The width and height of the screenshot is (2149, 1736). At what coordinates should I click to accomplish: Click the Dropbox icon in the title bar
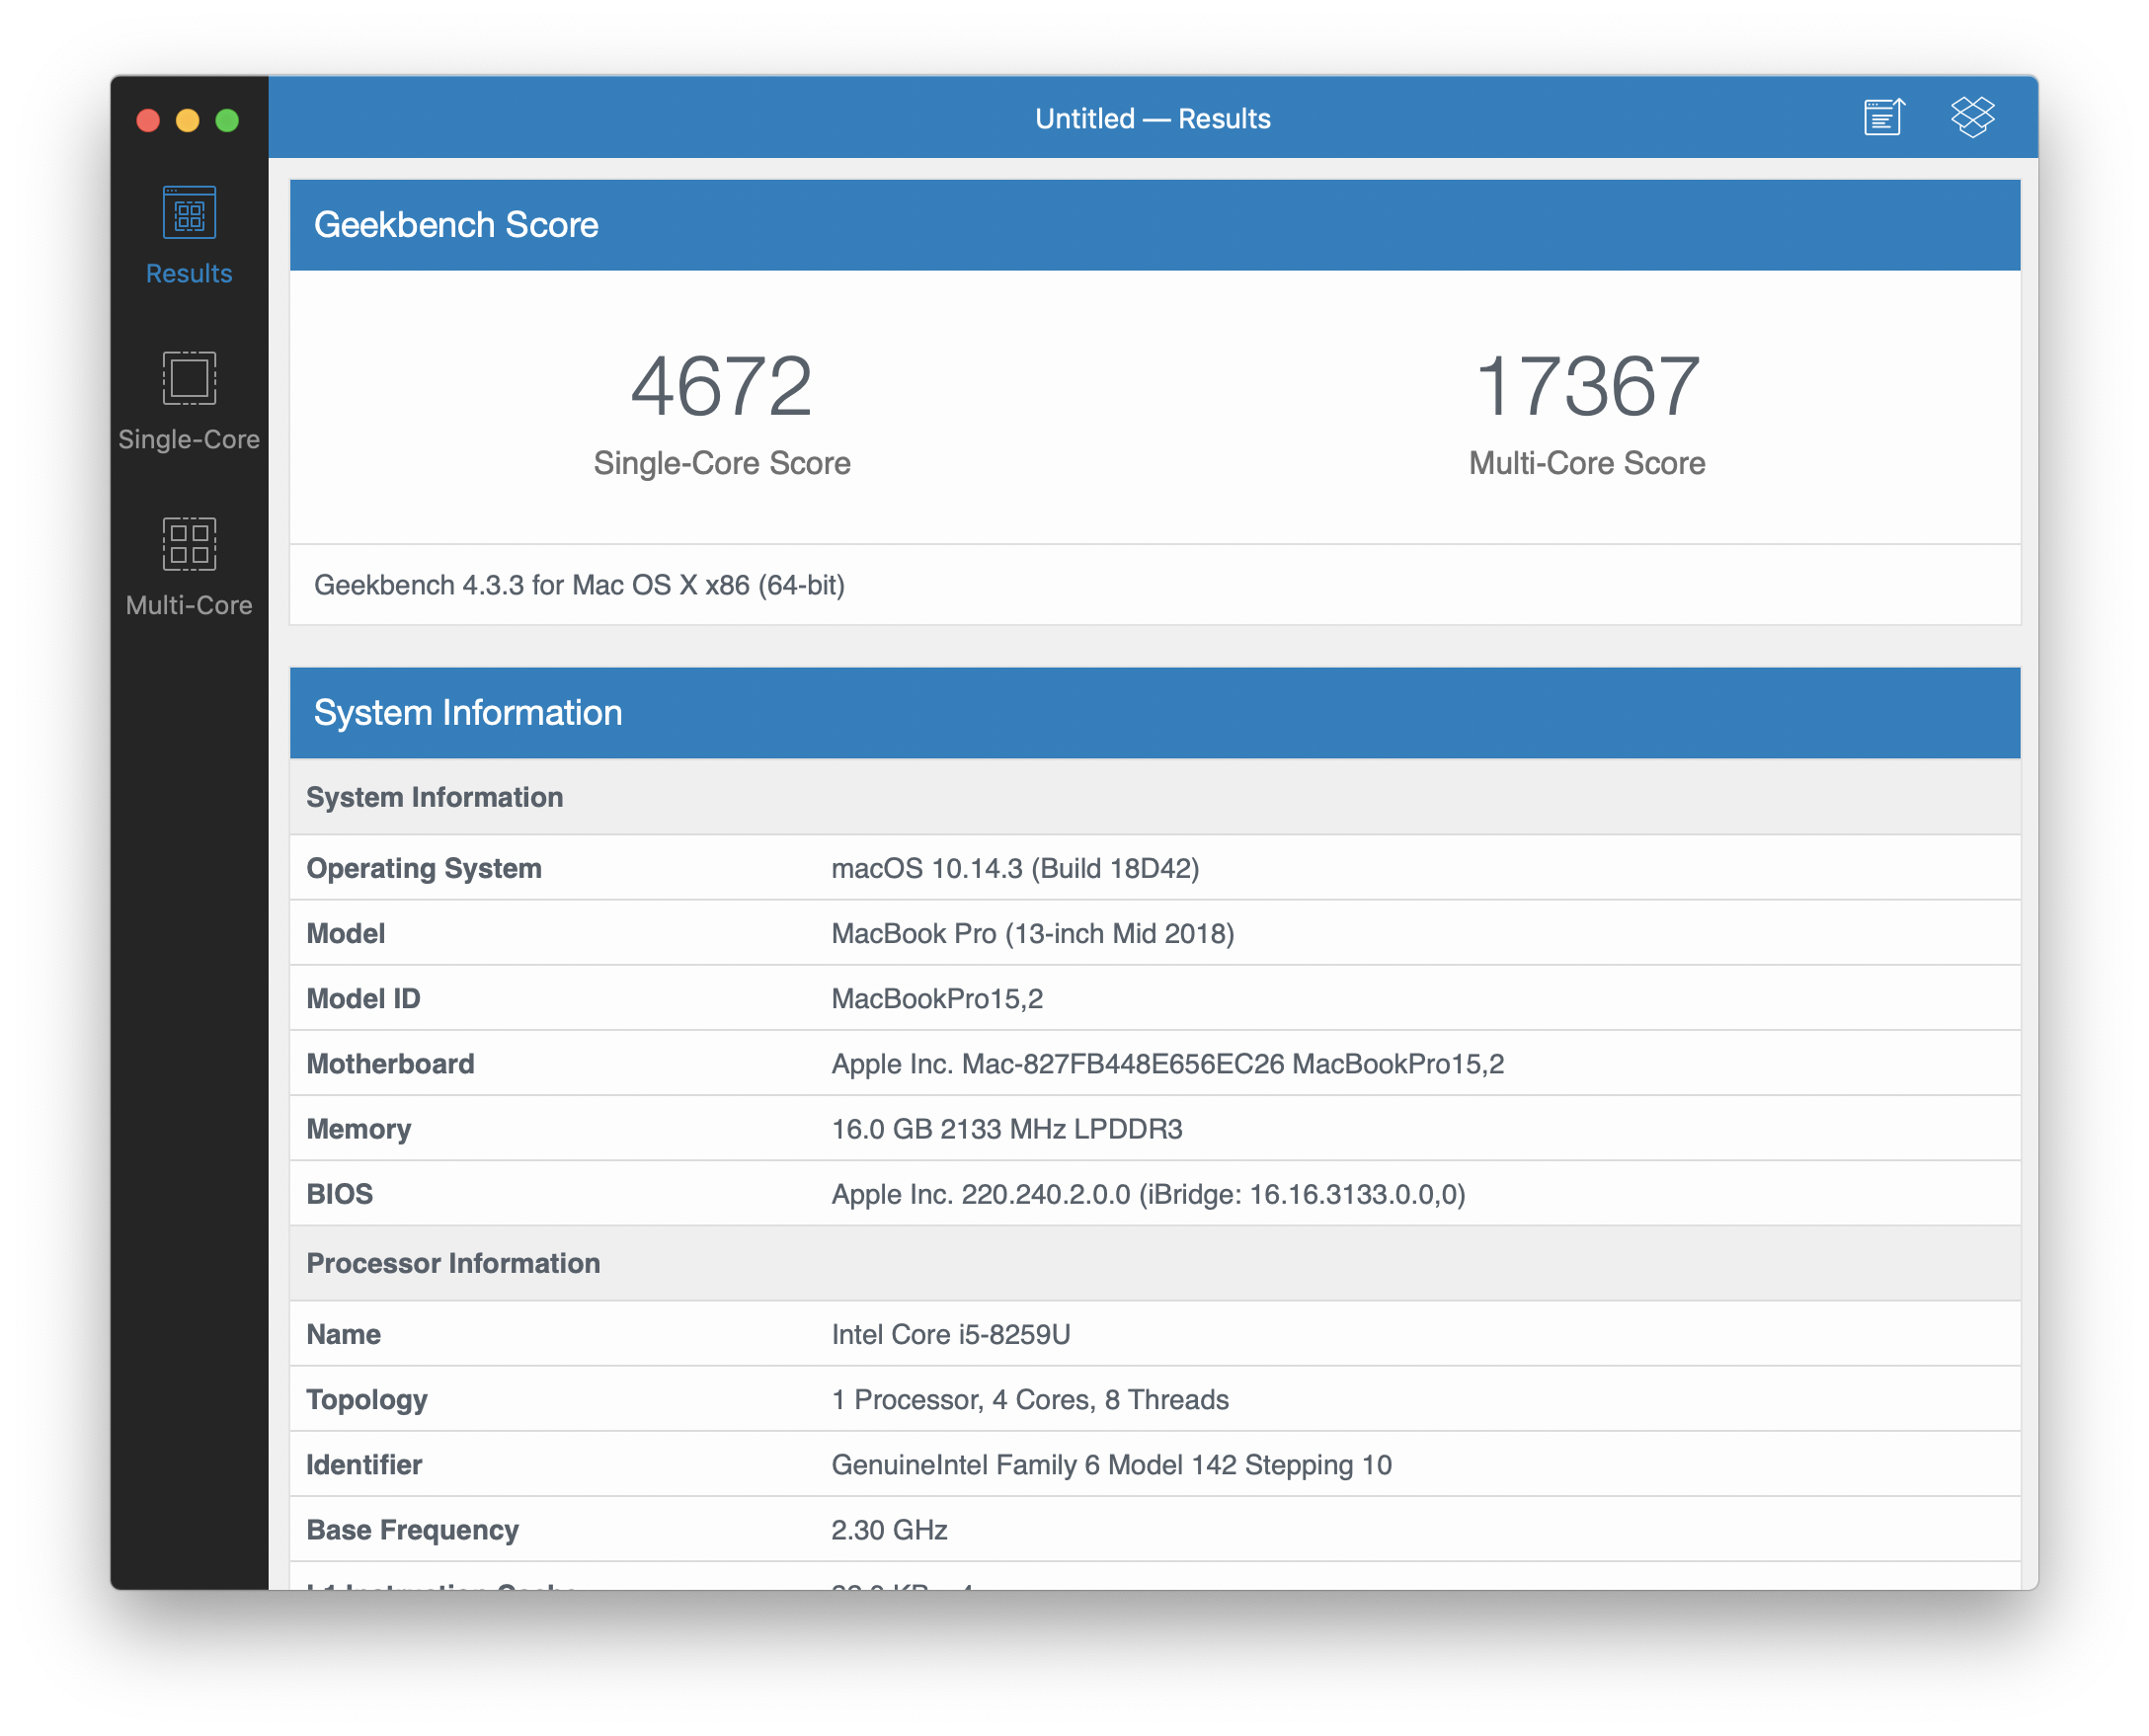coord(1972,117)
